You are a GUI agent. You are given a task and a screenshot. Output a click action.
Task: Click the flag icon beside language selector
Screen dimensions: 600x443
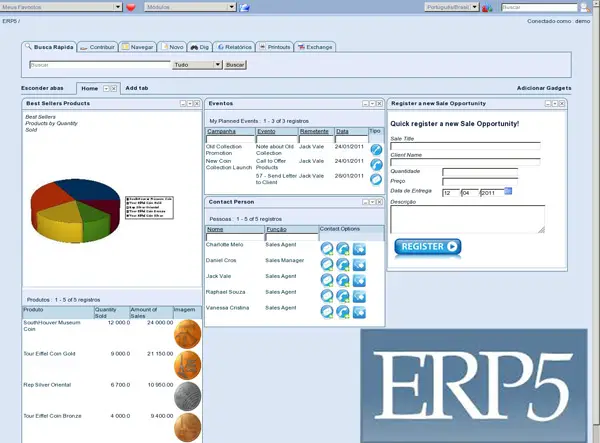coord(487,7)
